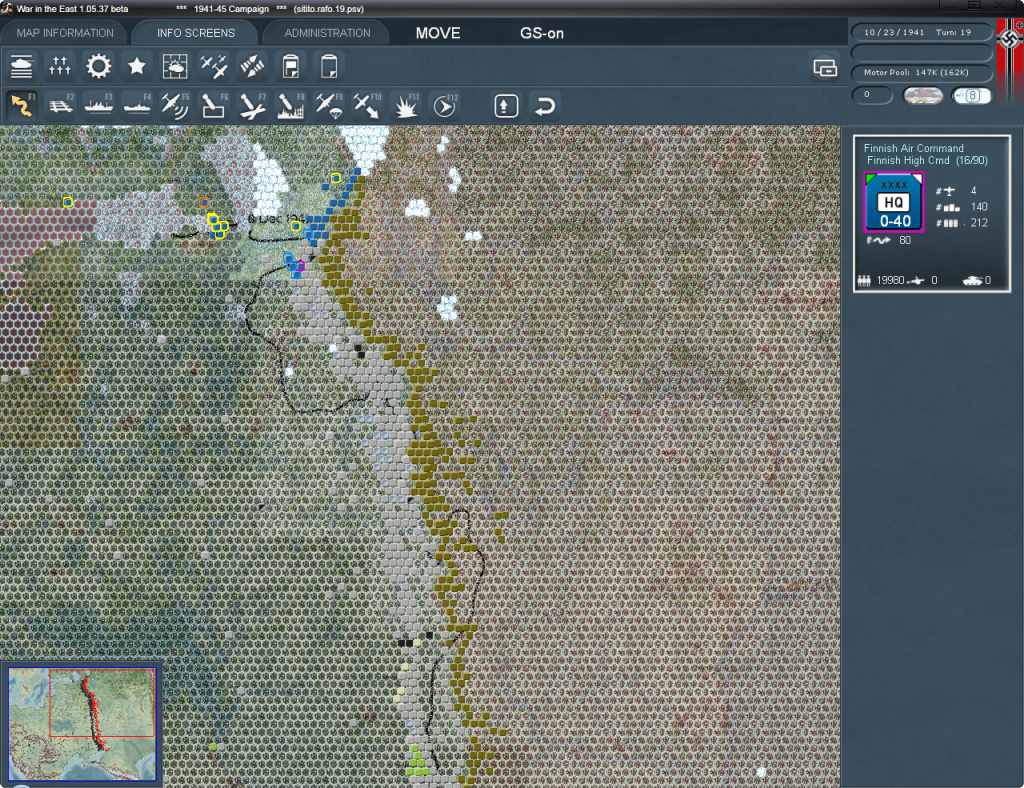Click the F11 explosion combat icon
Image resolution: width=1024 pixels, height=788 pixels.
point(406,105)
